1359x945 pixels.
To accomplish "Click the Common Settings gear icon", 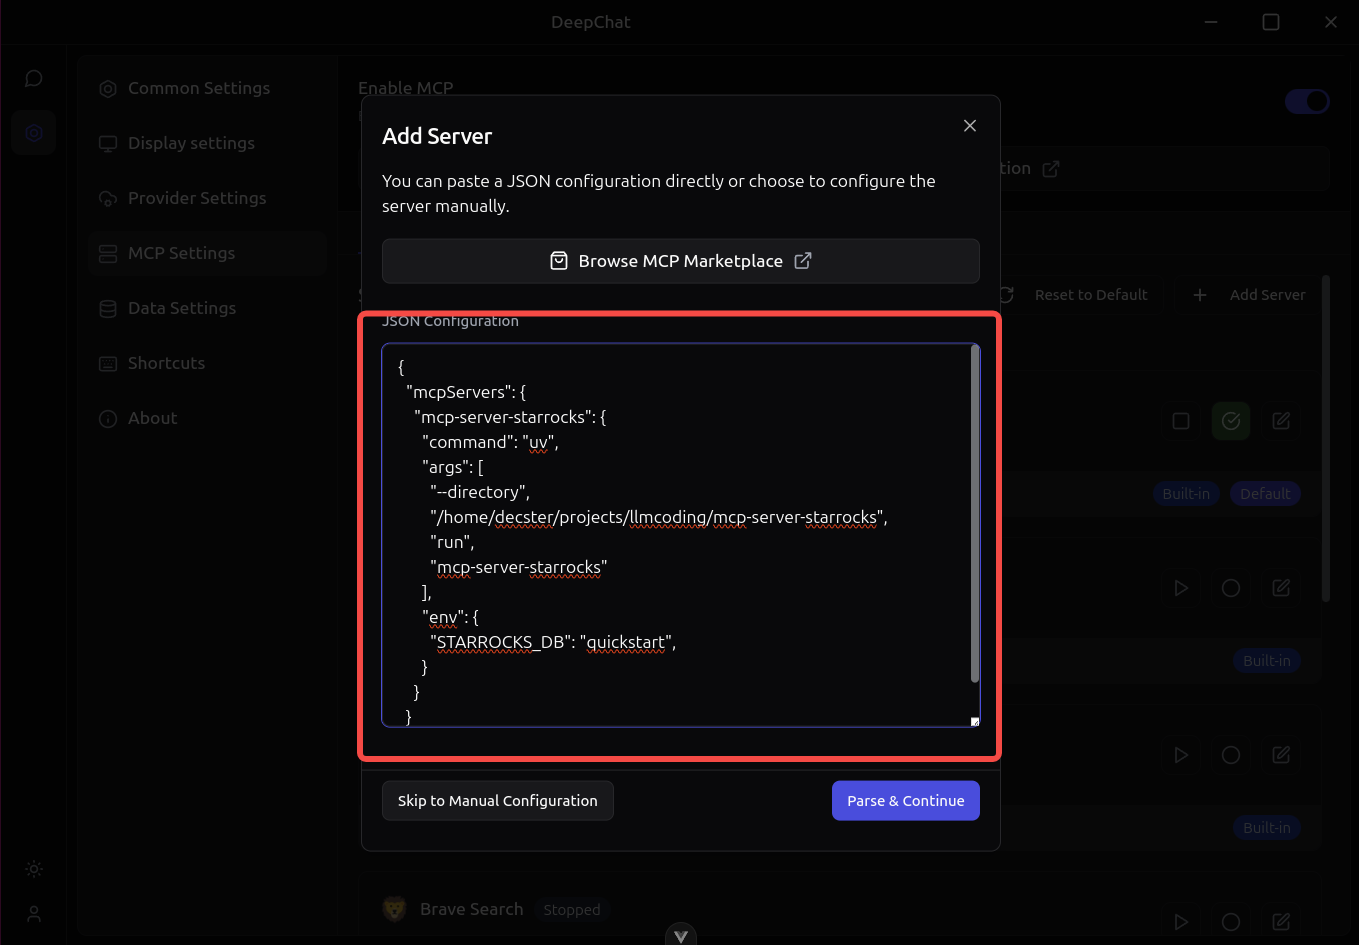I will 108,89.
